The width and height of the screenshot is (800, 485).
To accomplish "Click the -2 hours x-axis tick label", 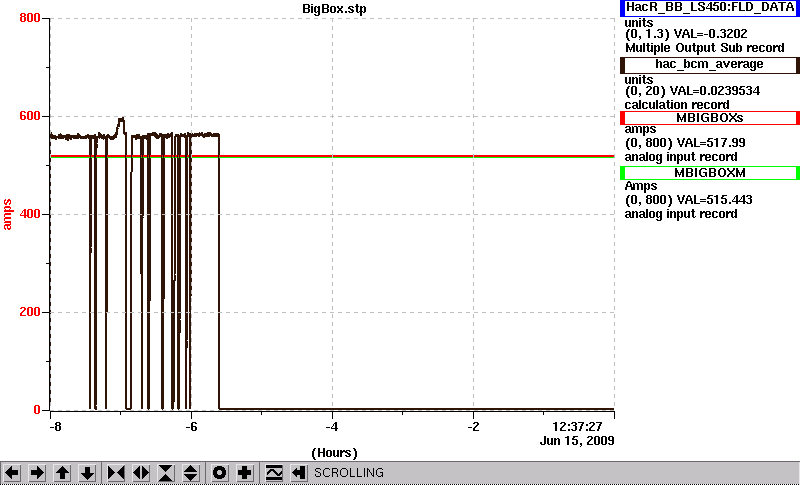I will (473, 426).
